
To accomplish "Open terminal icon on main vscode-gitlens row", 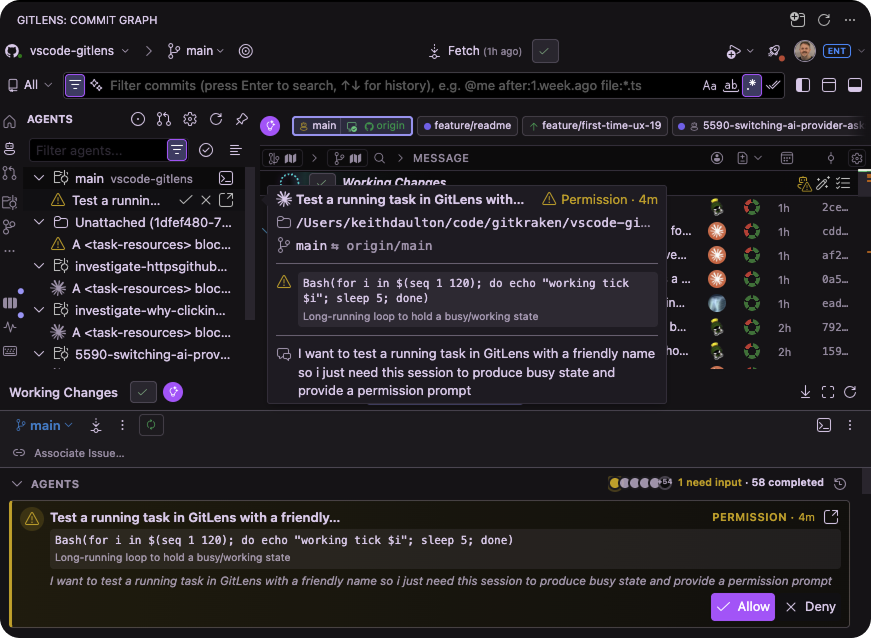I will [x=226, y=178].
